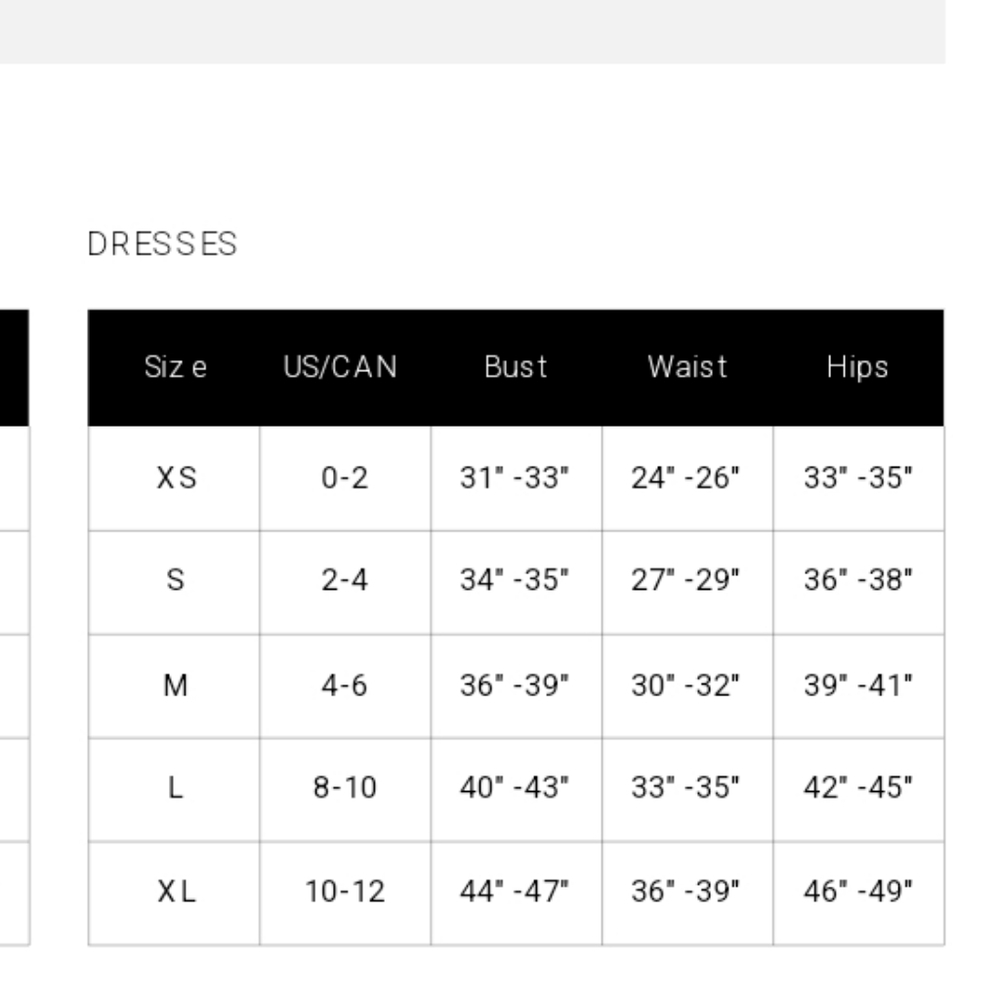Click the XL size row label

(174, 893)
